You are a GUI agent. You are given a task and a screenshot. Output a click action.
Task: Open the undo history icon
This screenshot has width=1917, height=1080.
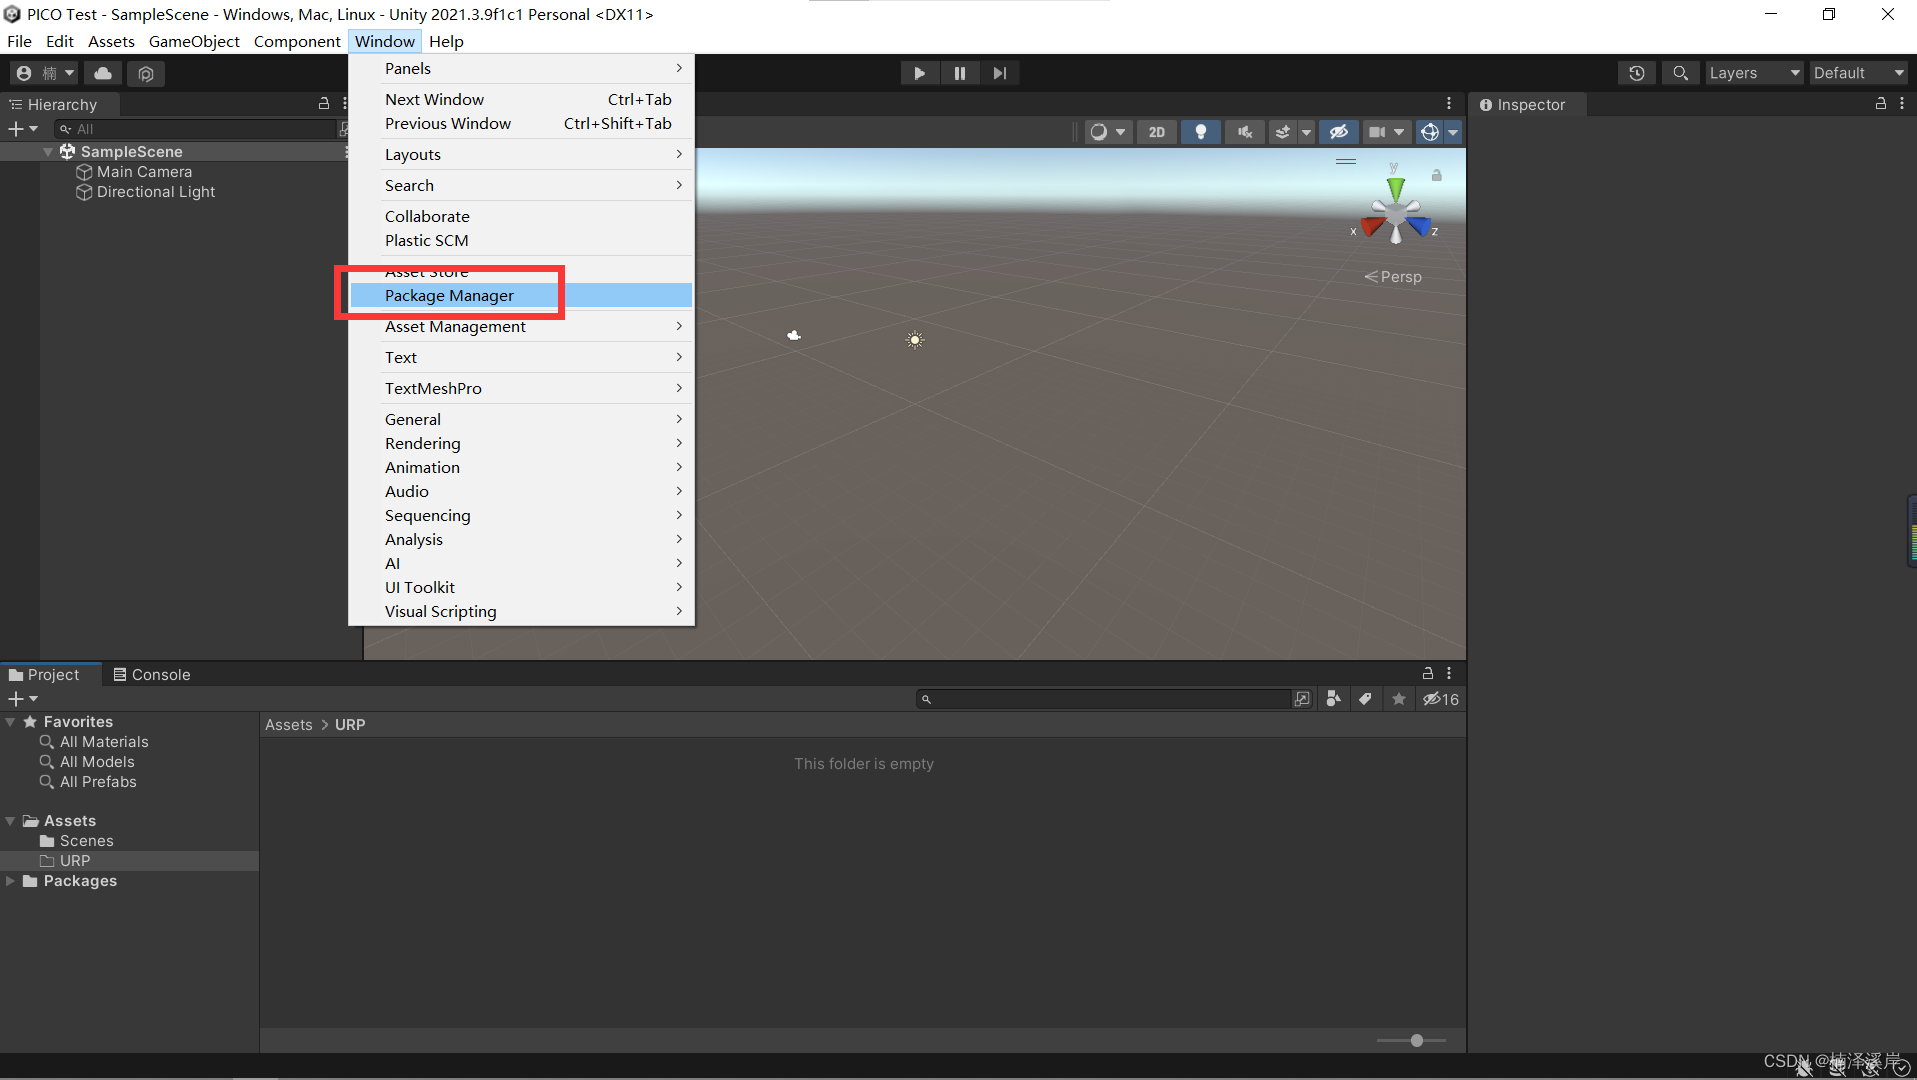pos(1637,73)
